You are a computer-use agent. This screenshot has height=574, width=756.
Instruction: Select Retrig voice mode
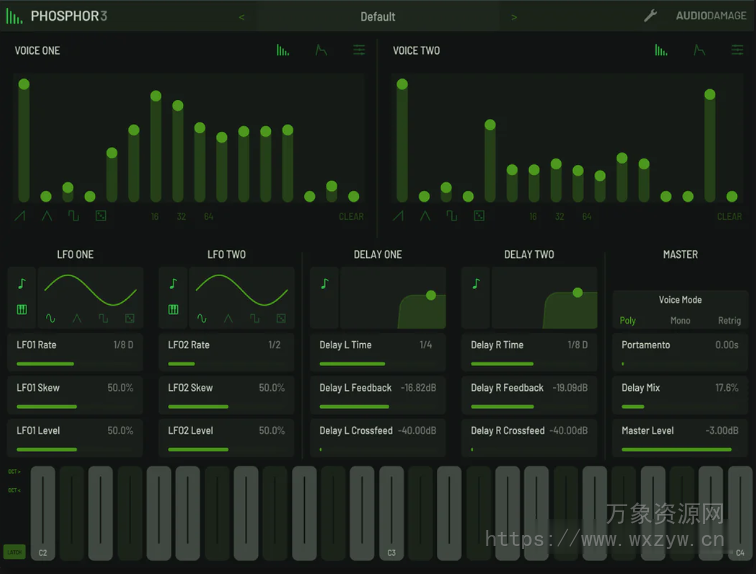click(729, 321)
